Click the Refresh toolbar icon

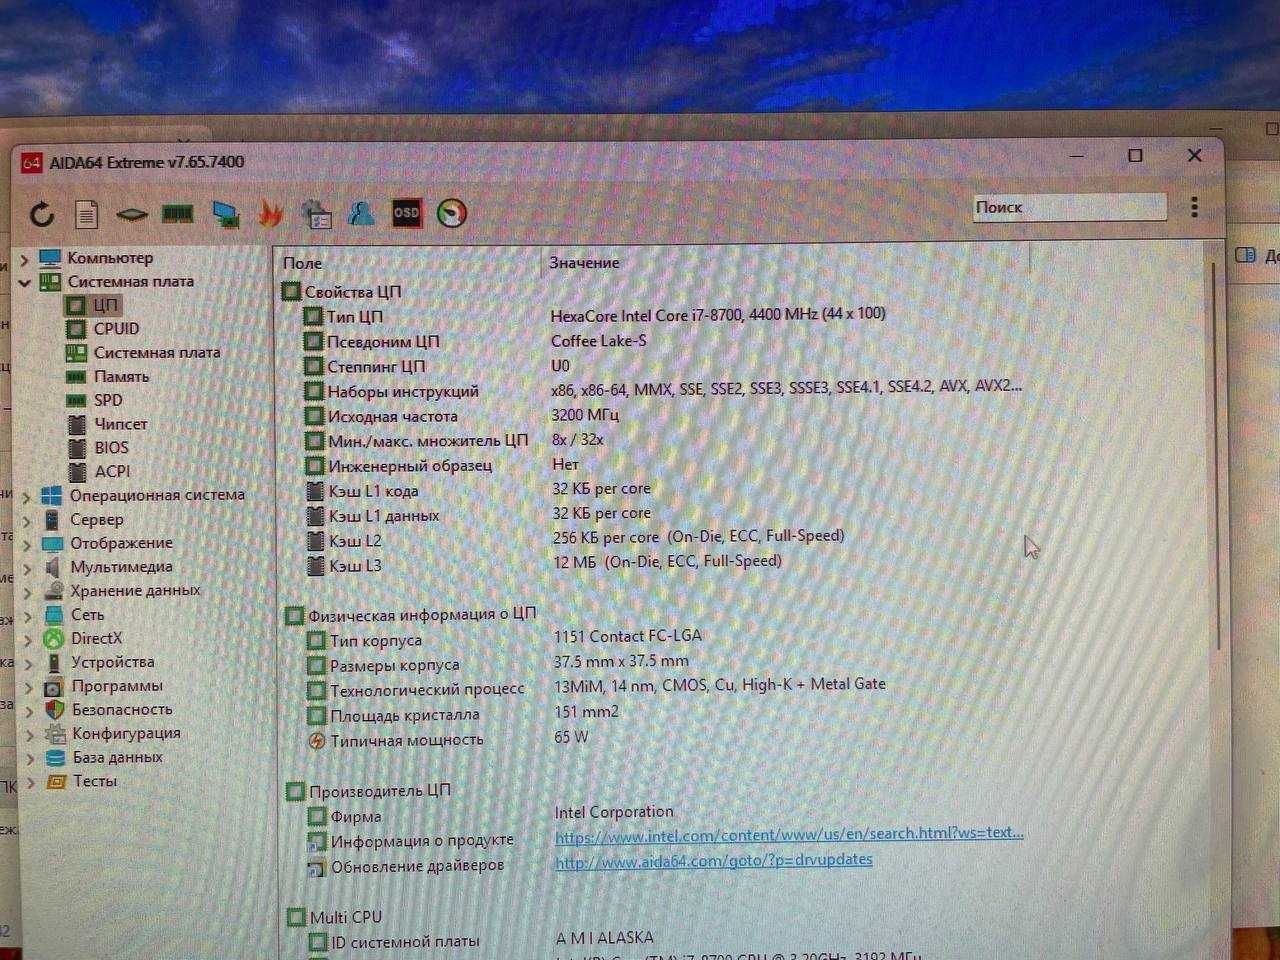[x=42, y=214]
